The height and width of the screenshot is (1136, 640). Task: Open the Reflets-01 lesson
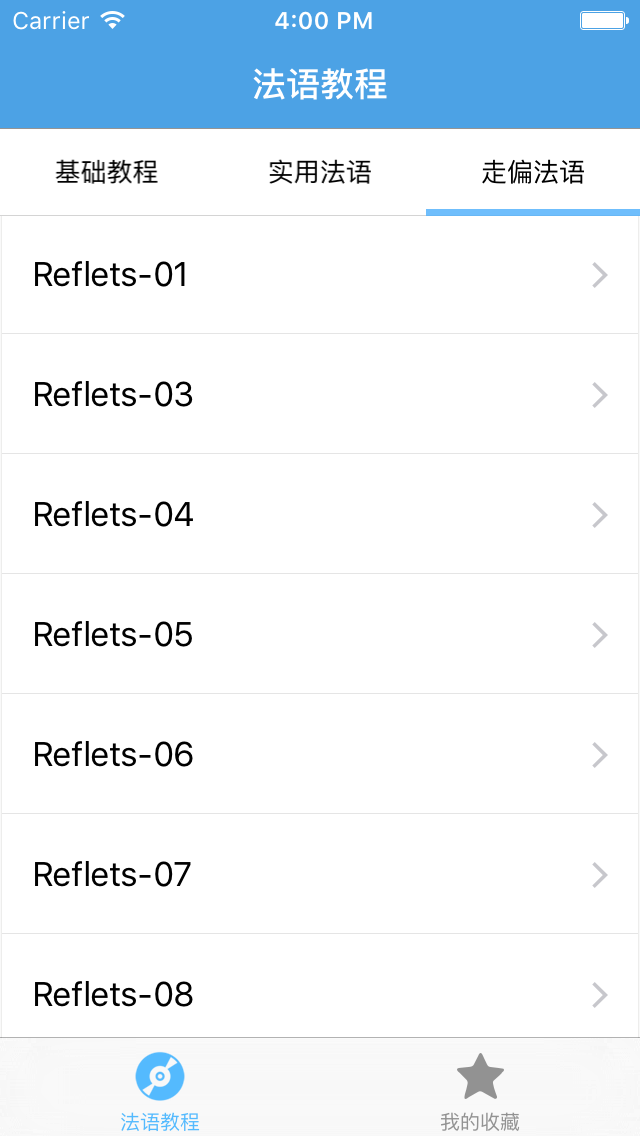(320, 275)
